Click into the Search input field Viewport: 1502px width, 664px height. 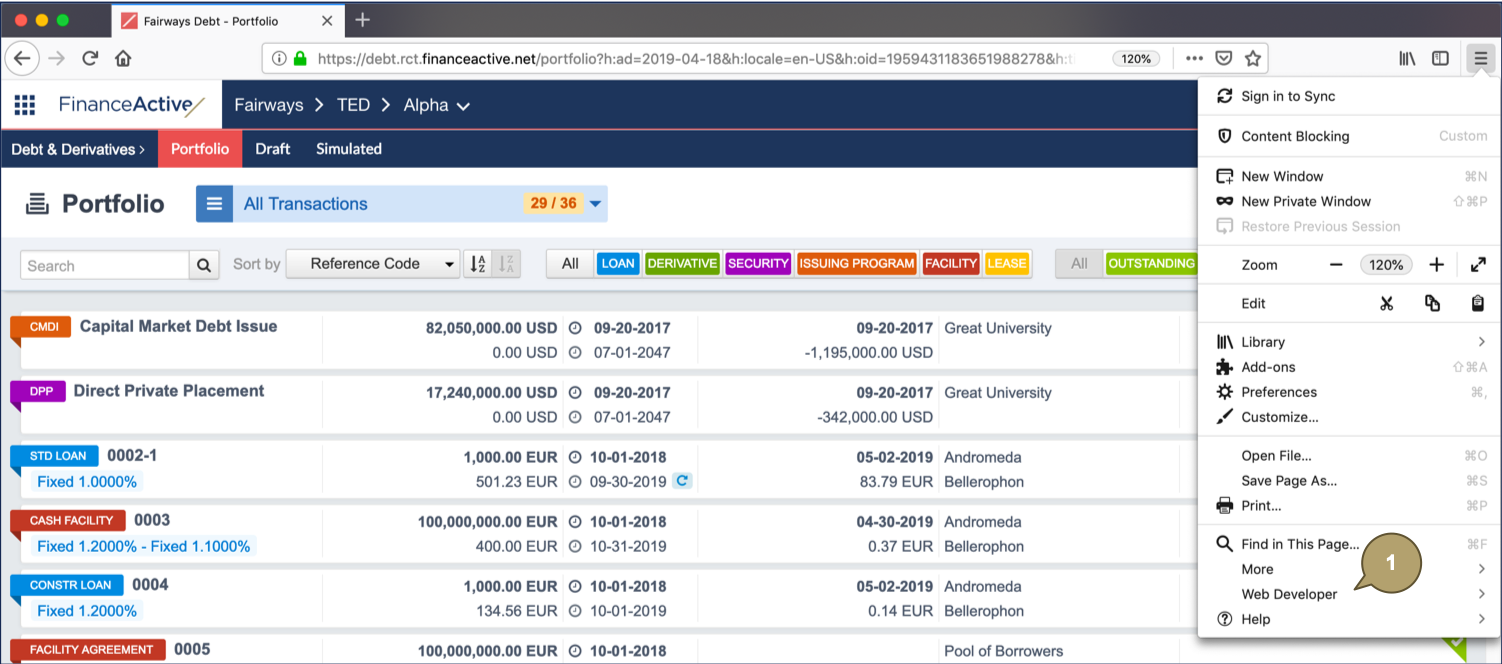pos(105,265)
